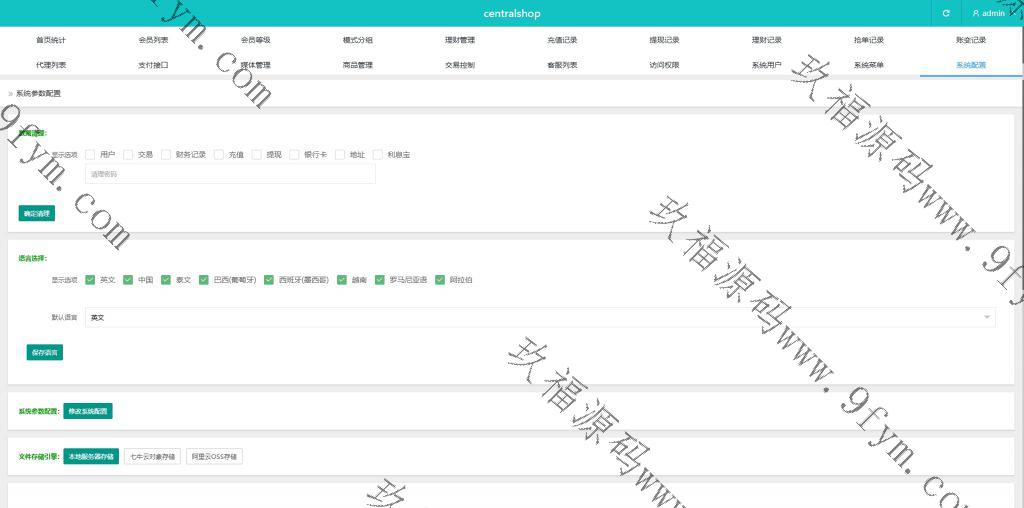
Task: Select 七牛云对象存储 storage engine
Action: (152, 457)
